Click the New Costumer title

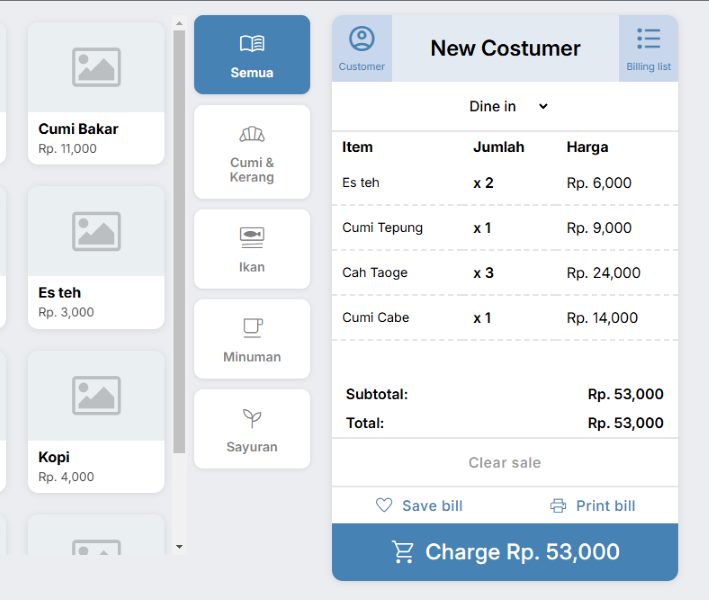505,48
